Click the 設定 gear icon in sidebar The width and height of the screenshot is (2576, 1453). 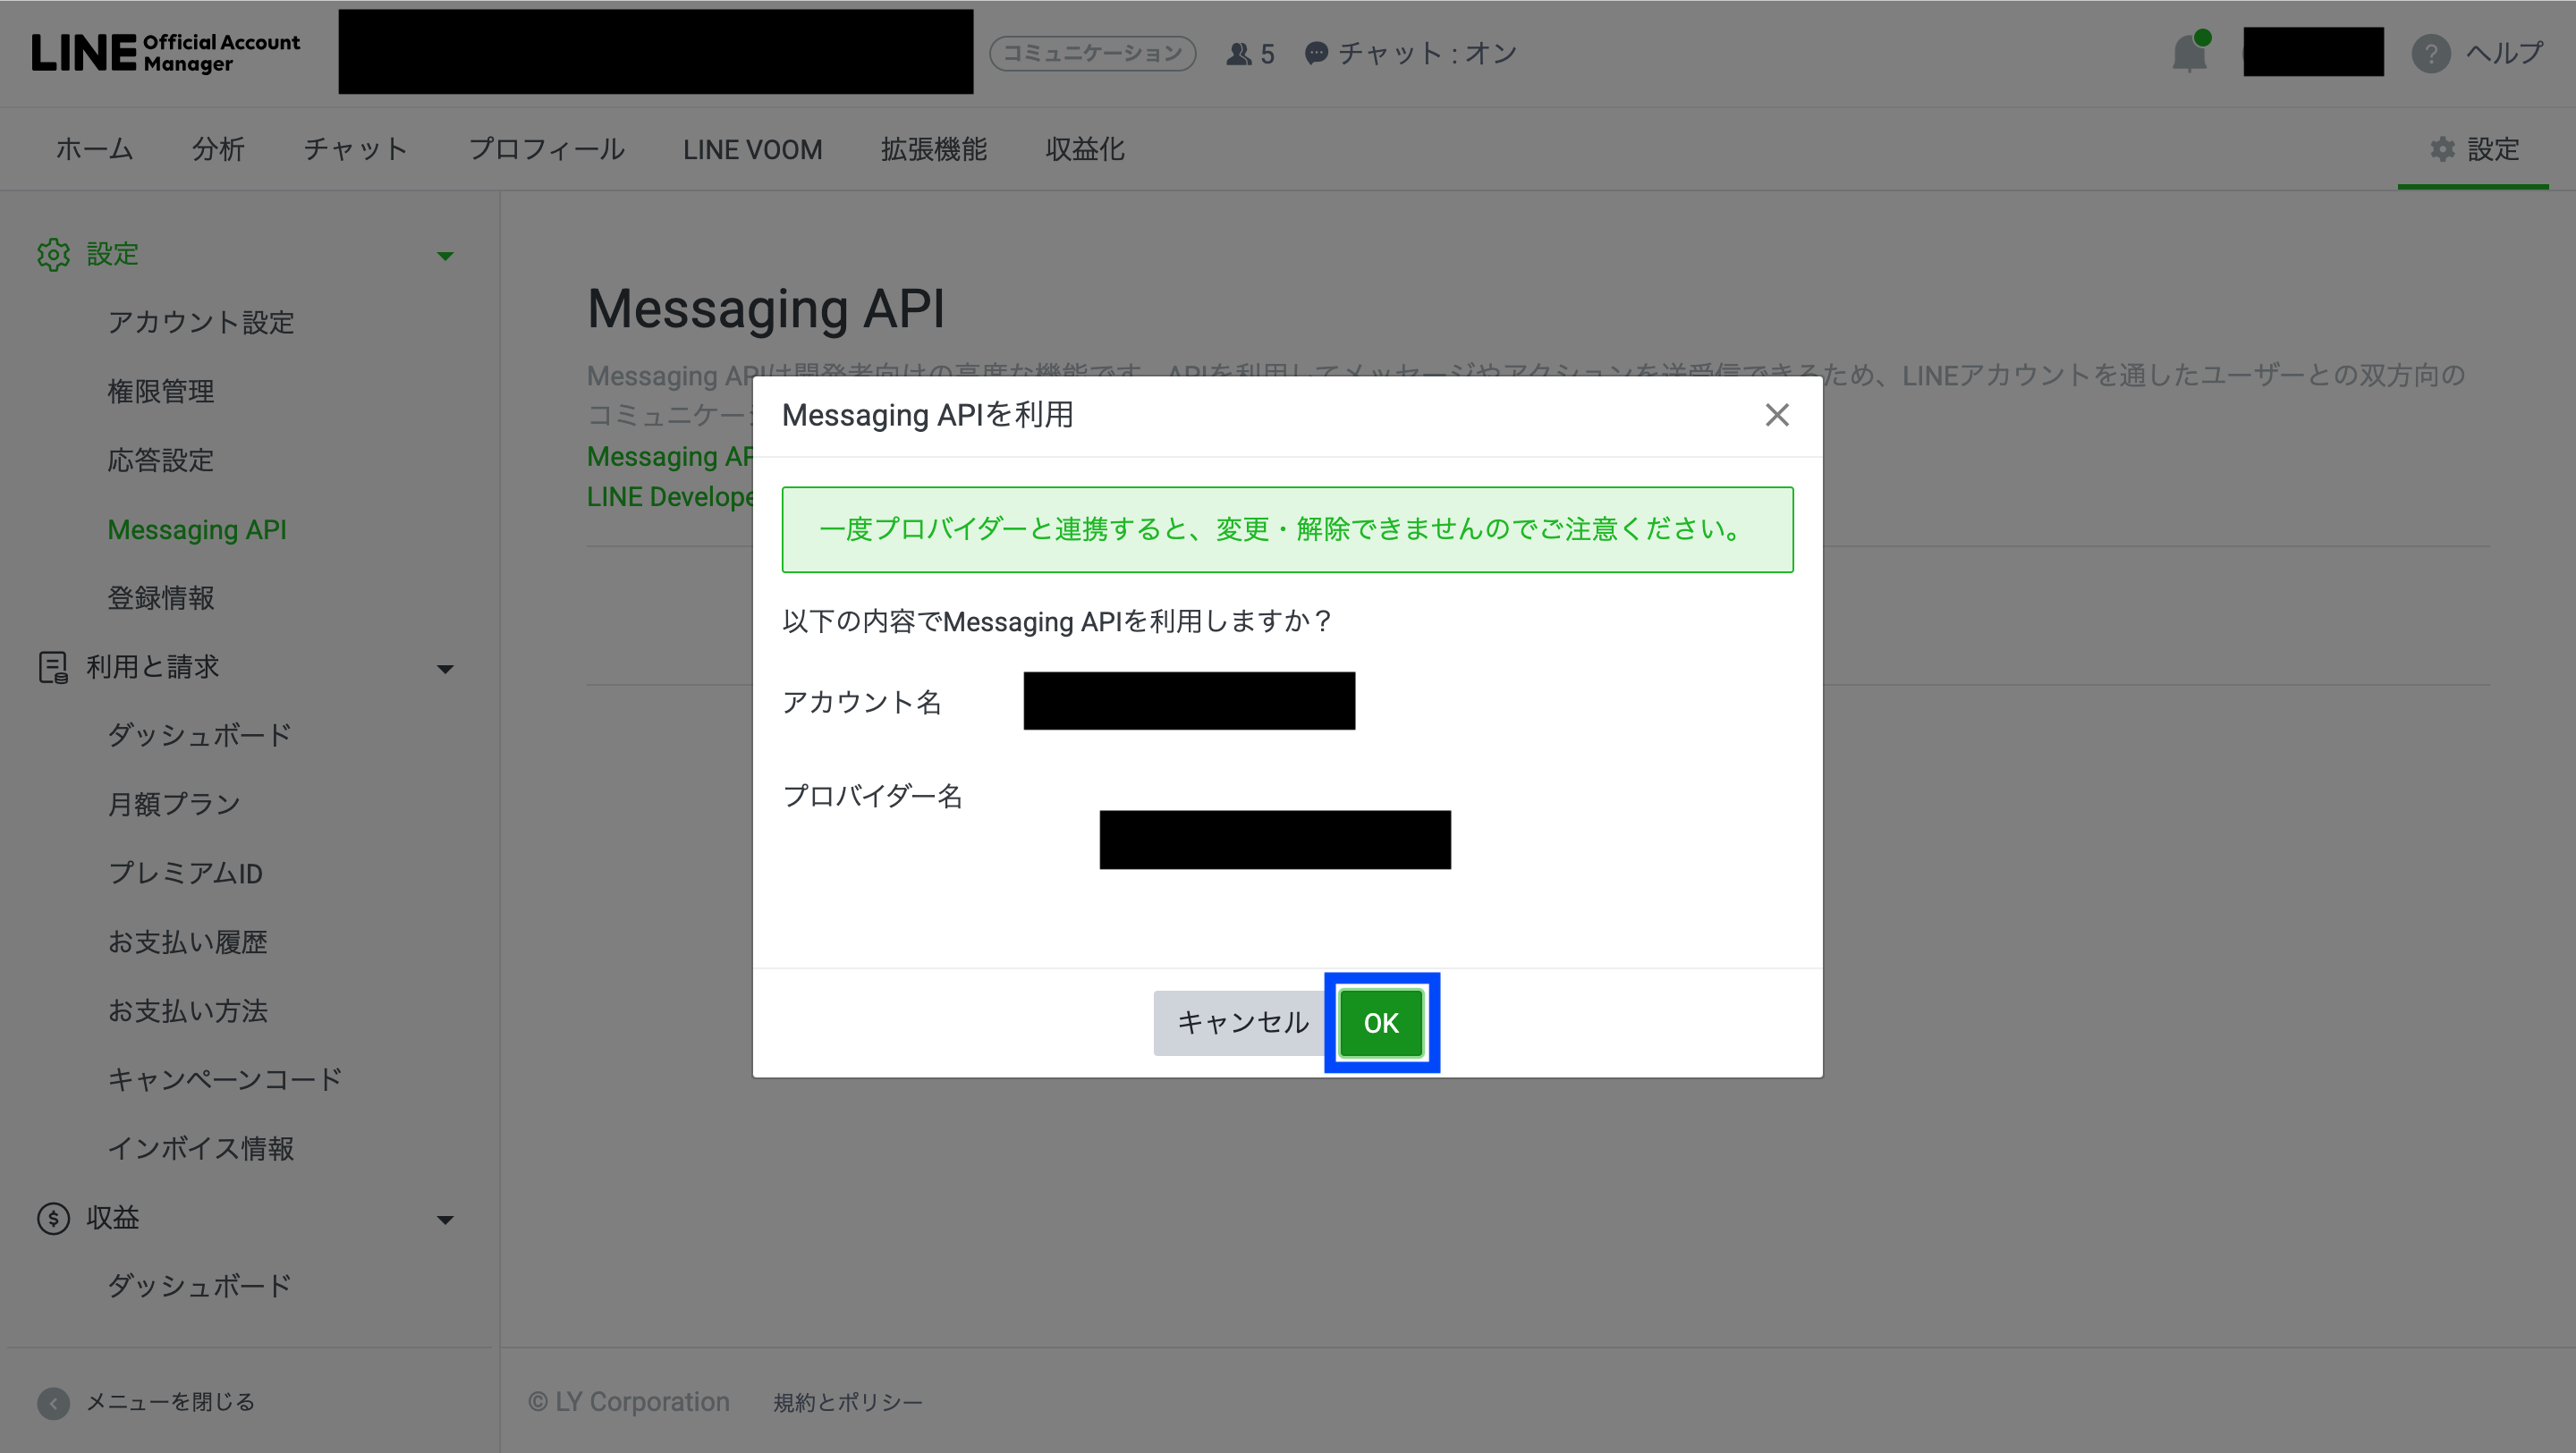click(x=53, y=254)
